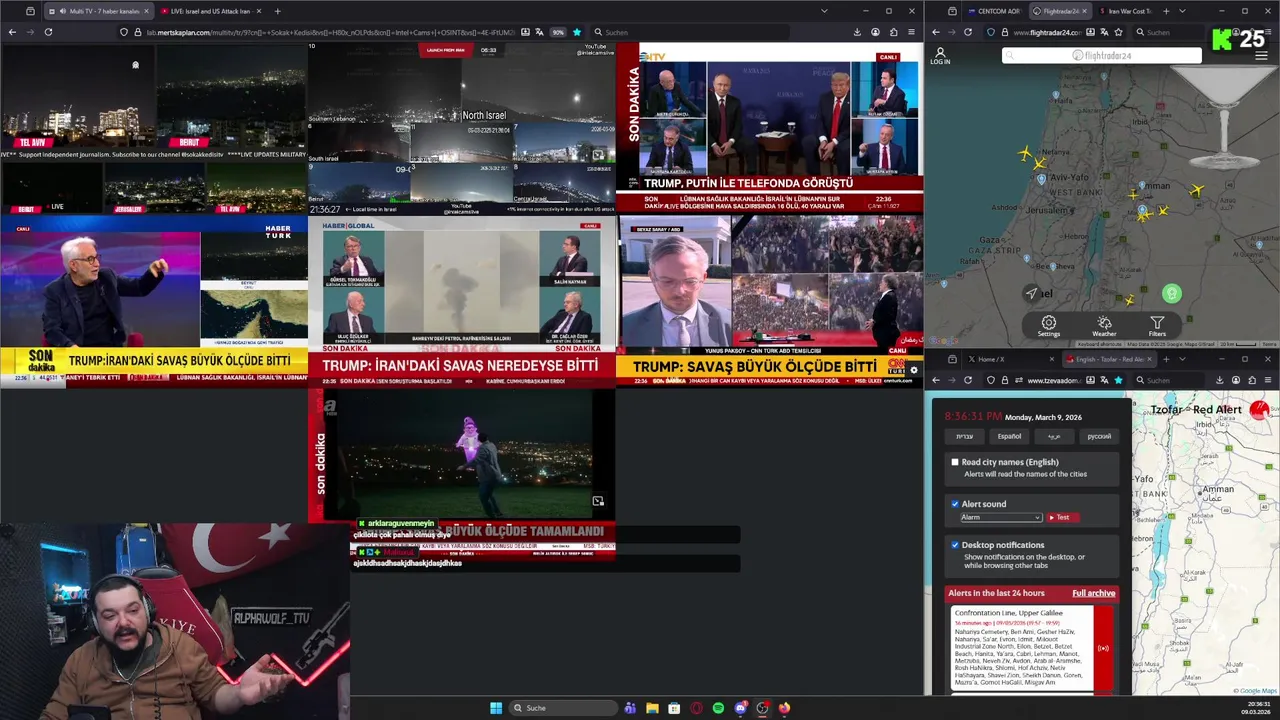Click North Israel multi-cam stream tile
1280x720 pixels.
[x=462, y=128]
